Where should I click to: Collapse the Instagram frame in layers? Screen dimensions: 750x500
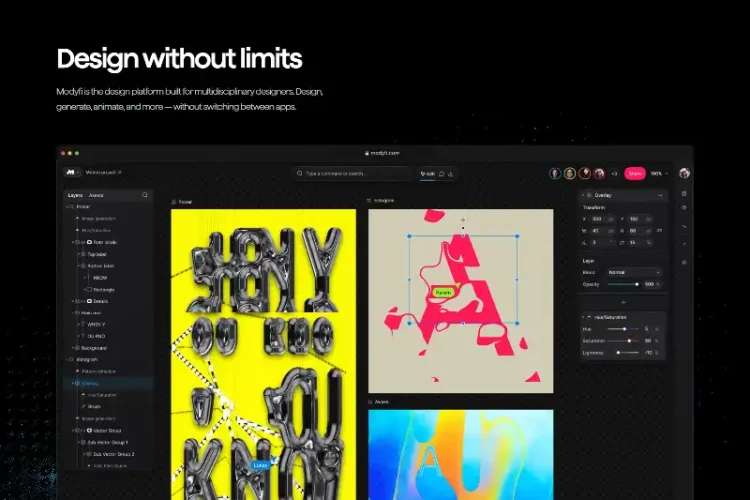[x=67, y=359]
